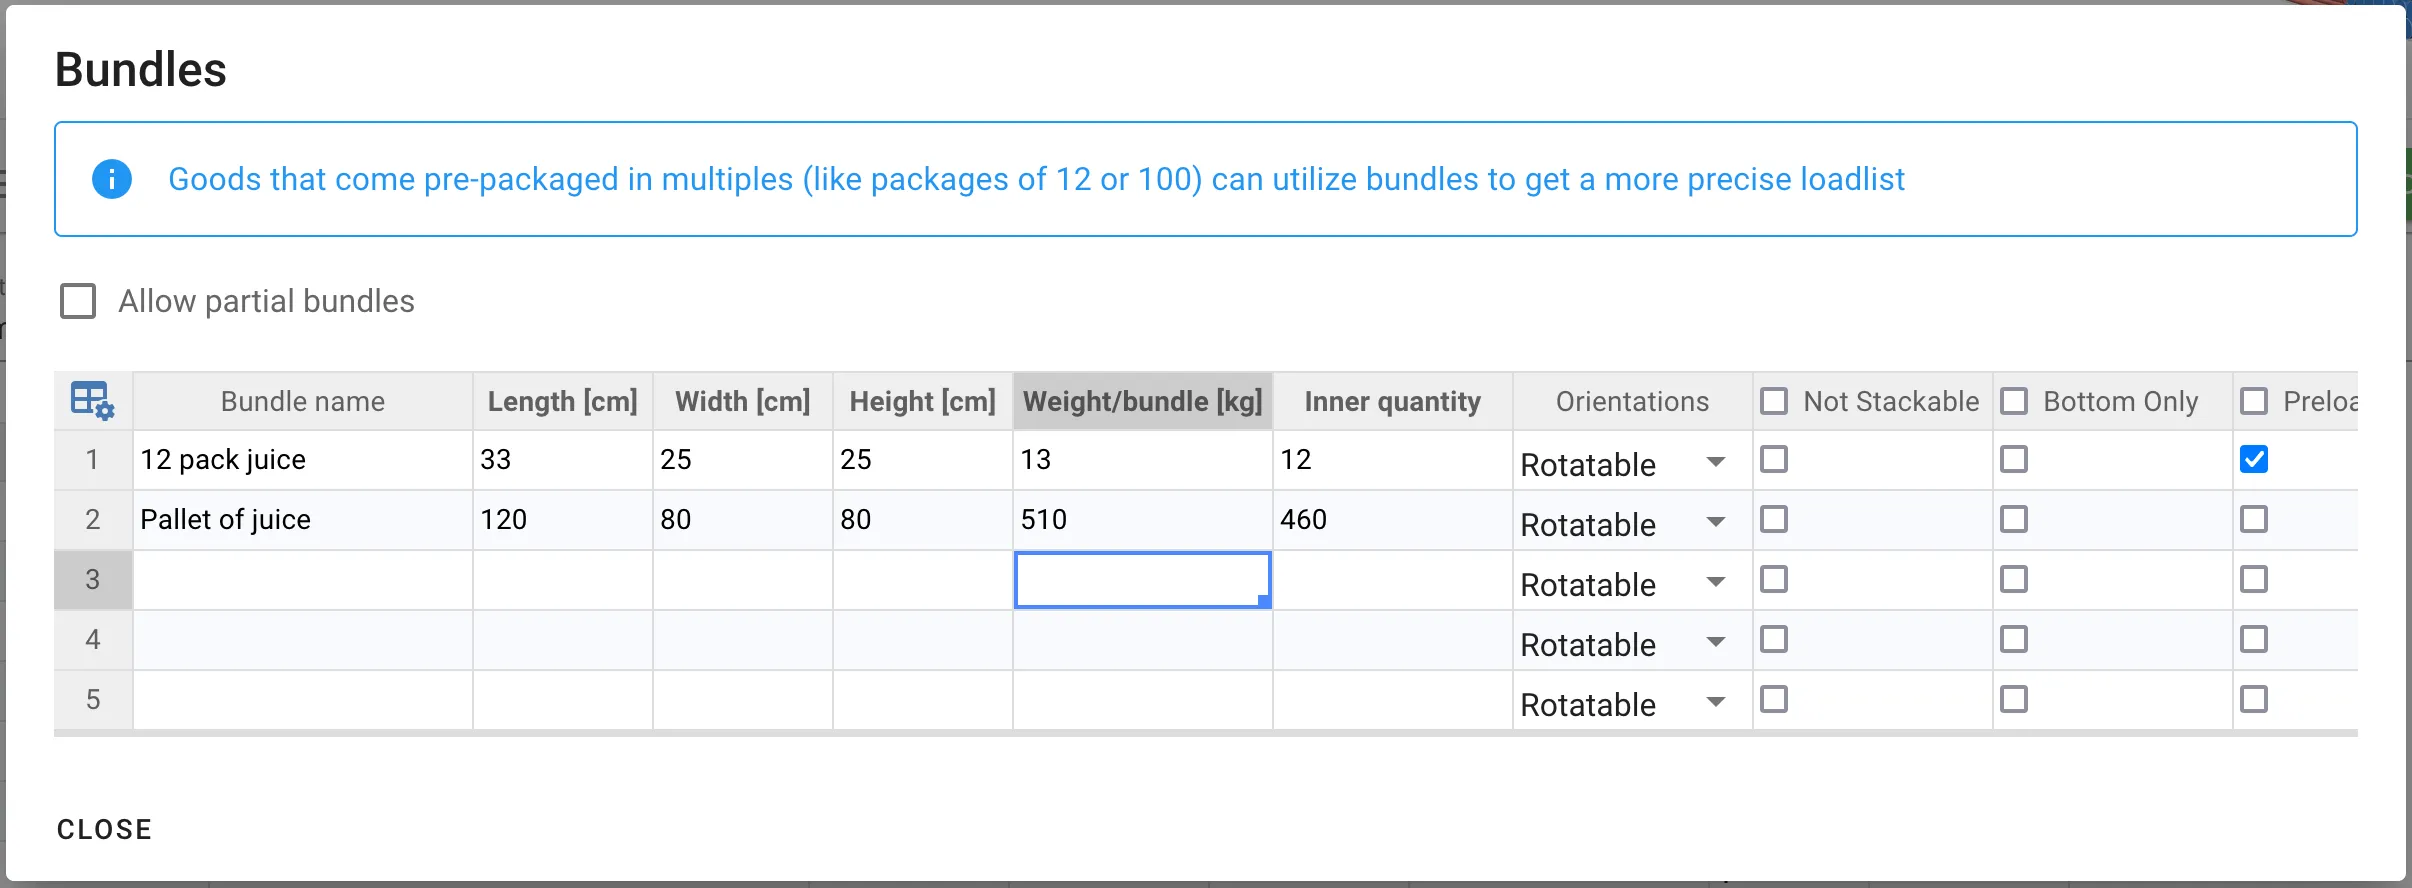
Task: Click the info banner text about pre-packaged goods
Action: [1036, 179]
